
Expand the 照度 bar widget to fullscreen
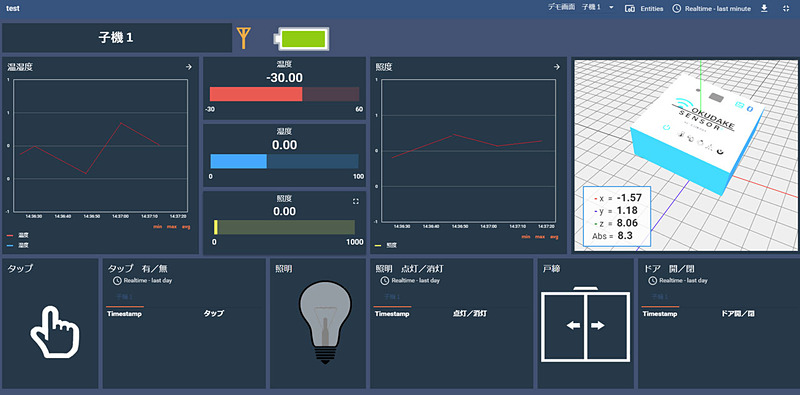point(356,202)
